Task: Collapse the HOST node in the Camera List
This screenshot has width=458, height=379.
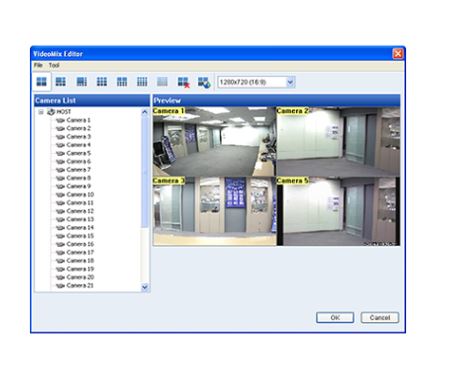Action: tap(41, 112)
